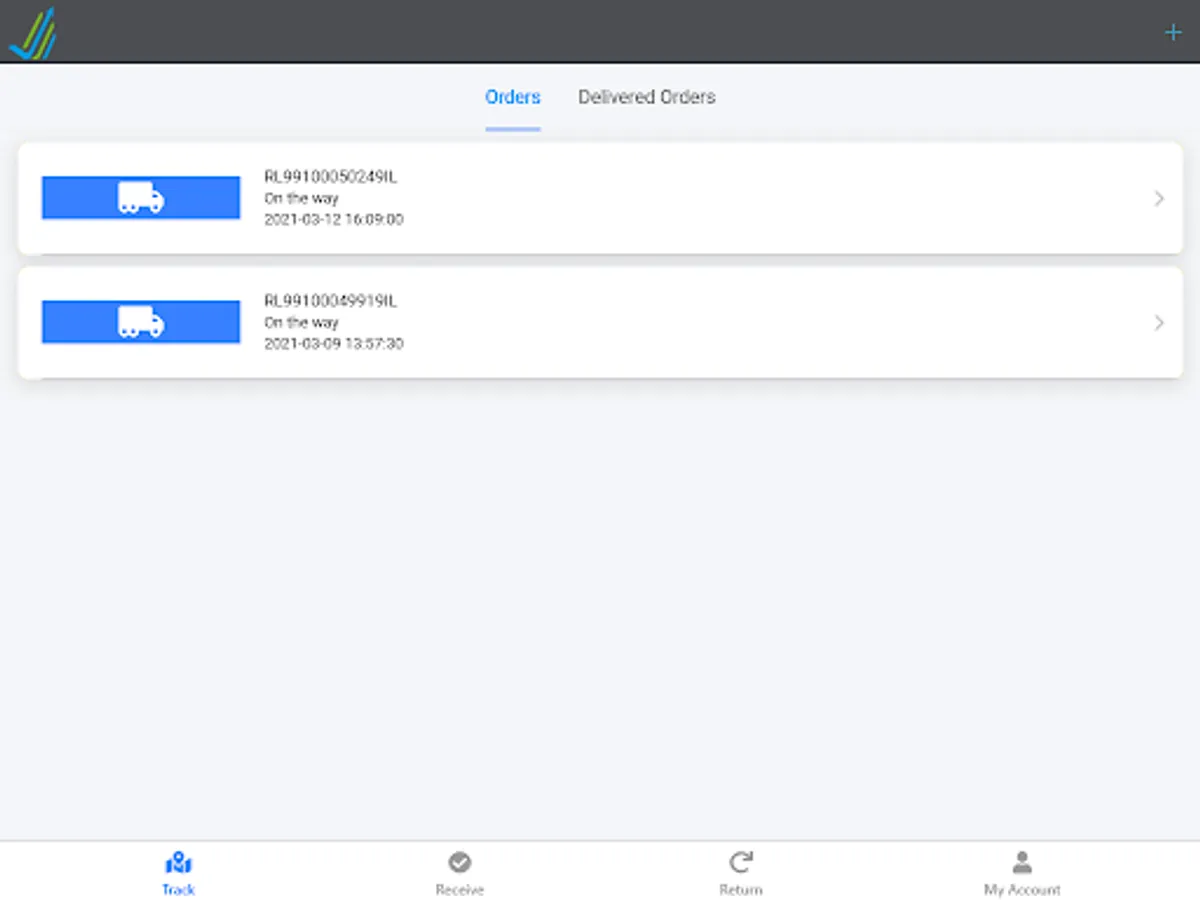Viewport: 1200px width, 900px height.
Task: Click the Receive label in the bottom bar
Action: coord(460,889)
